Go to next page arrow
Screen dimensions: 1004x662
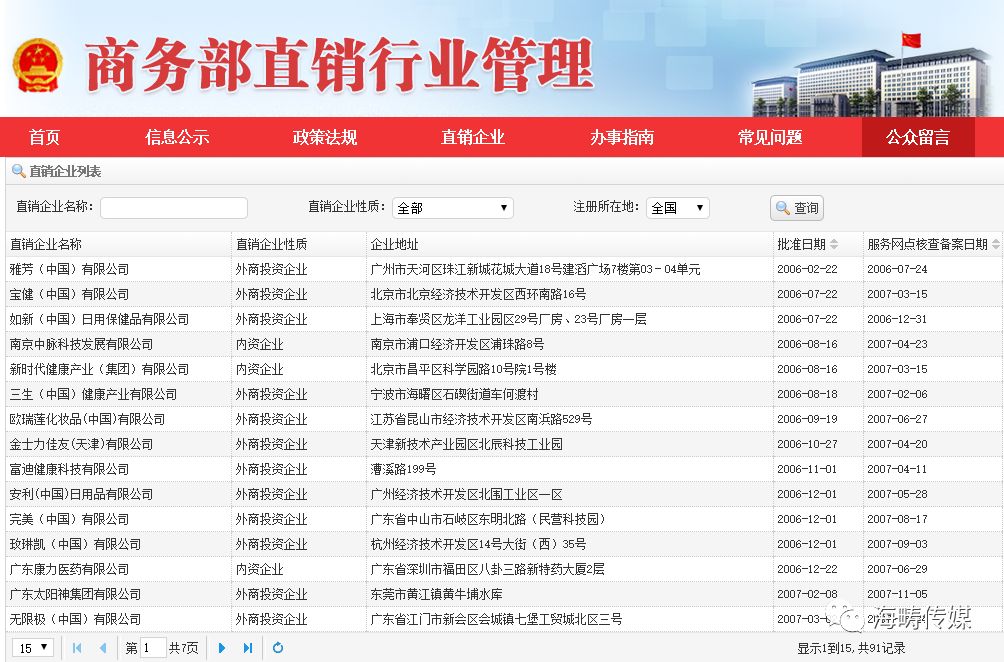222,648
